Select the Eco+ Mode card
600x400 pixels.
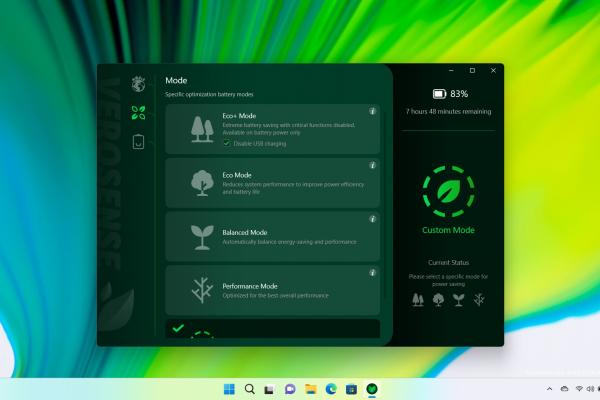(272, 129)
